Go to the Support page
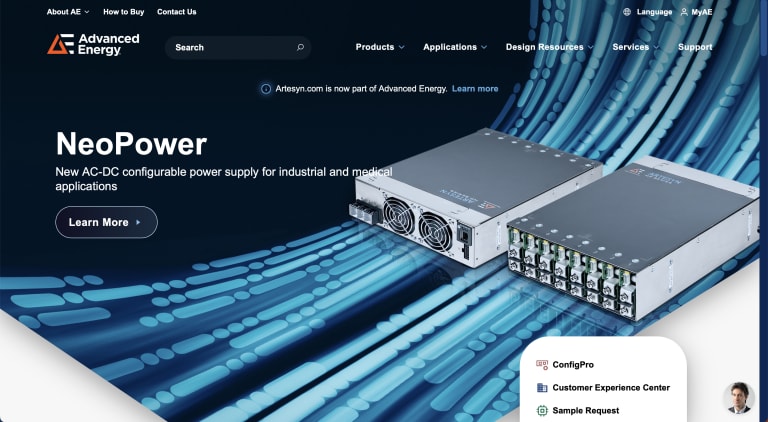Screen dimensions: 768x422 (x=695, y=47)
